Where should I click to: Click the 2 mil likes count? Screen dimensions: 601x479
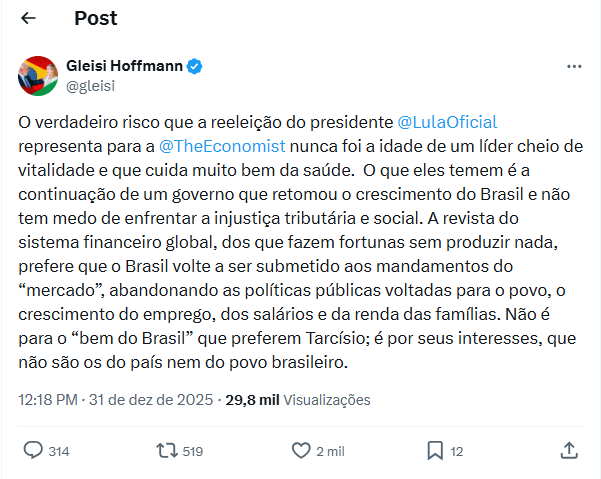pos(330,452)
